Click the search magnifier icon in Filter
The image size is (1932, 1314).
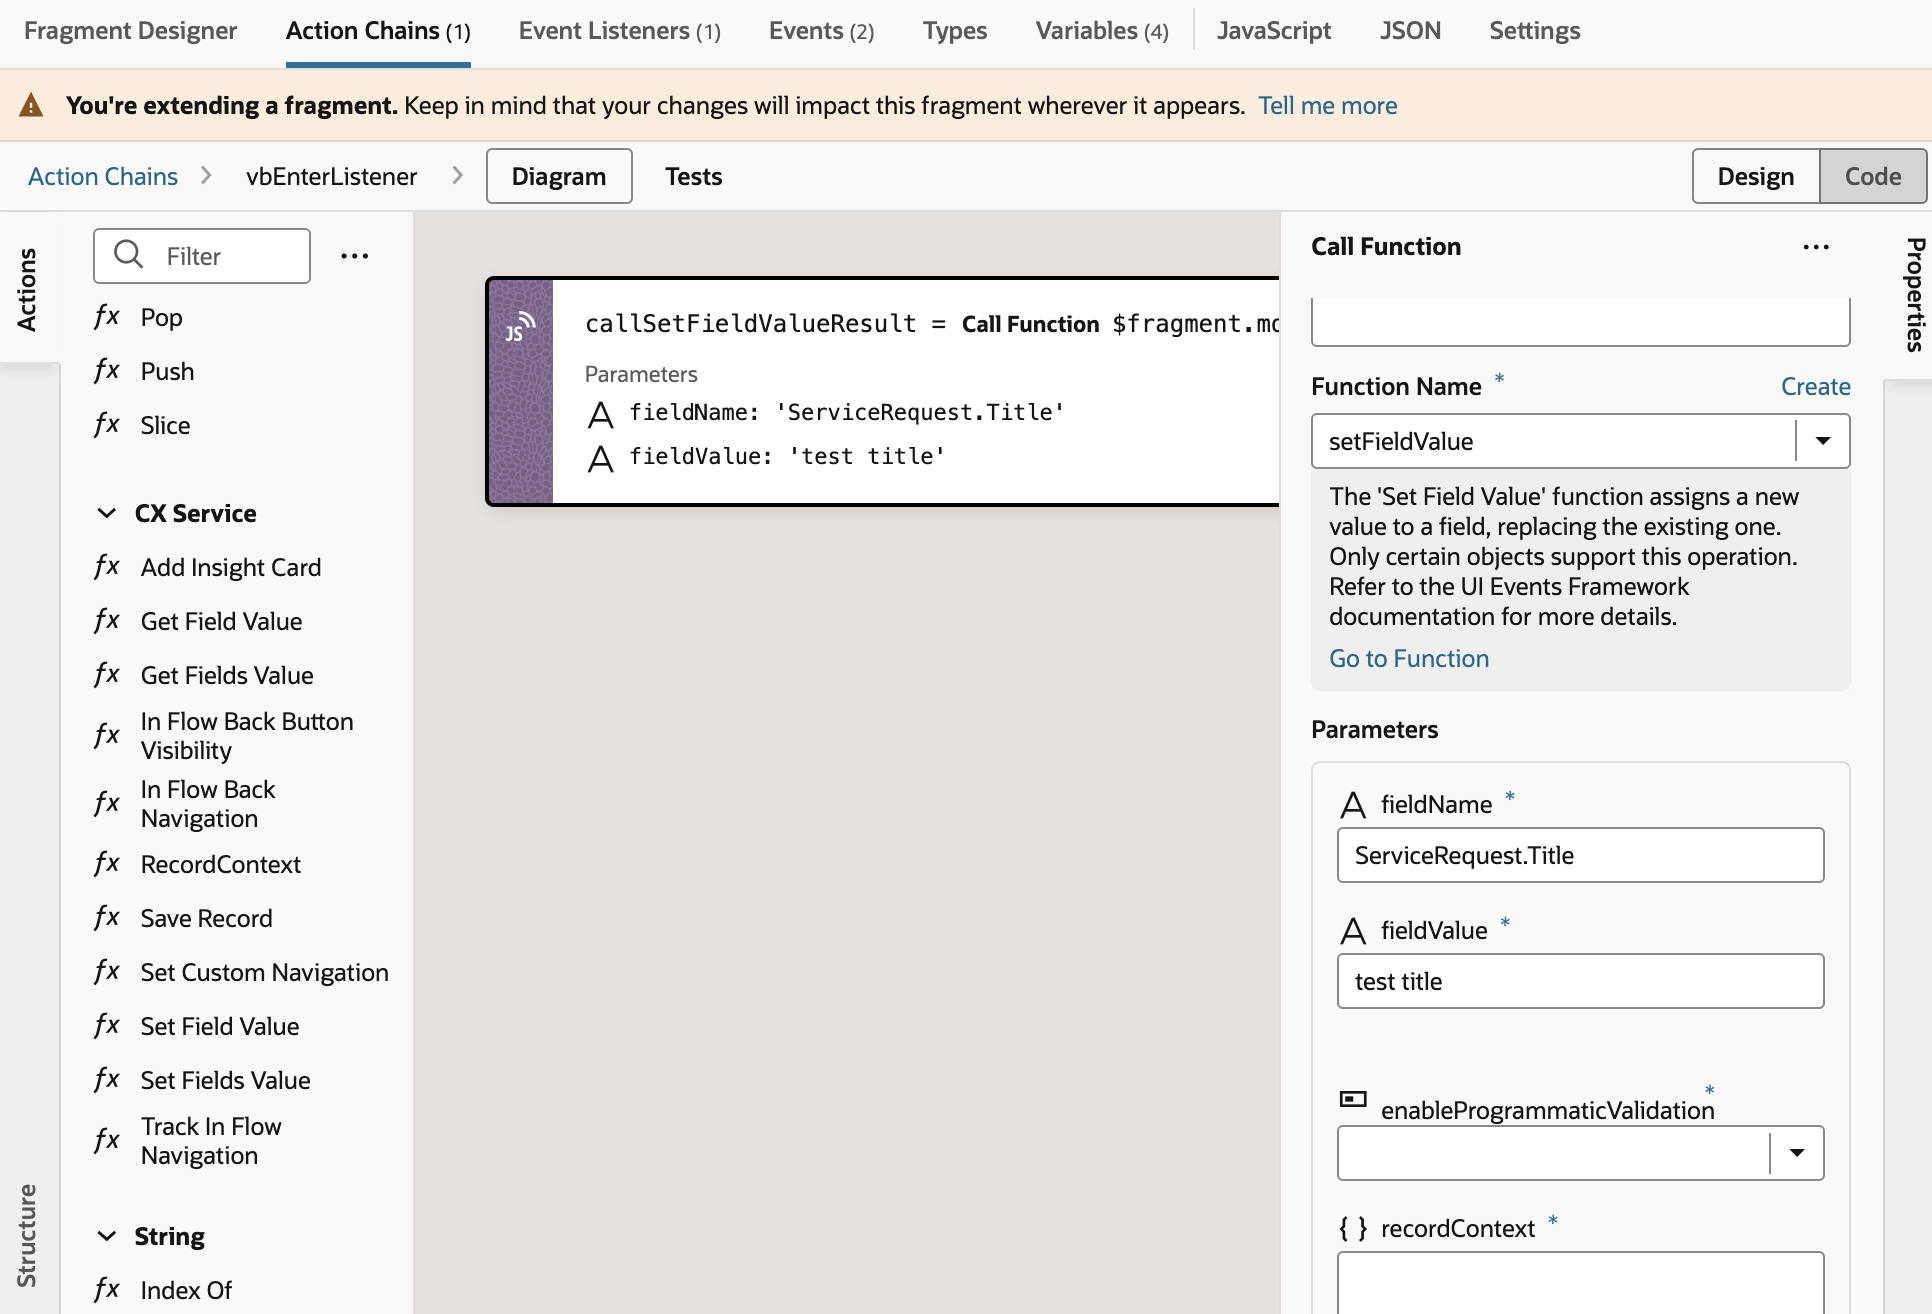(129, 255)
